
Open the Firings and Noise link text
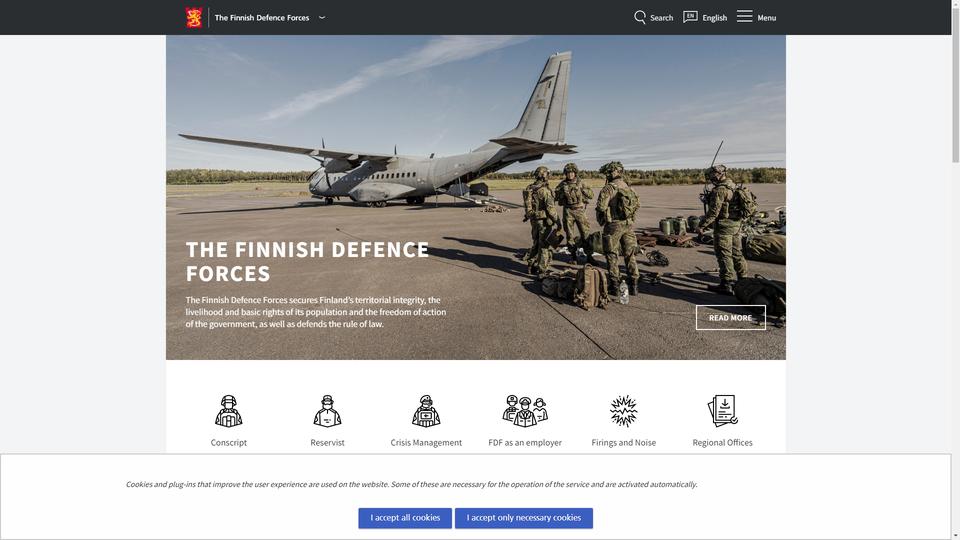[623, 443]
